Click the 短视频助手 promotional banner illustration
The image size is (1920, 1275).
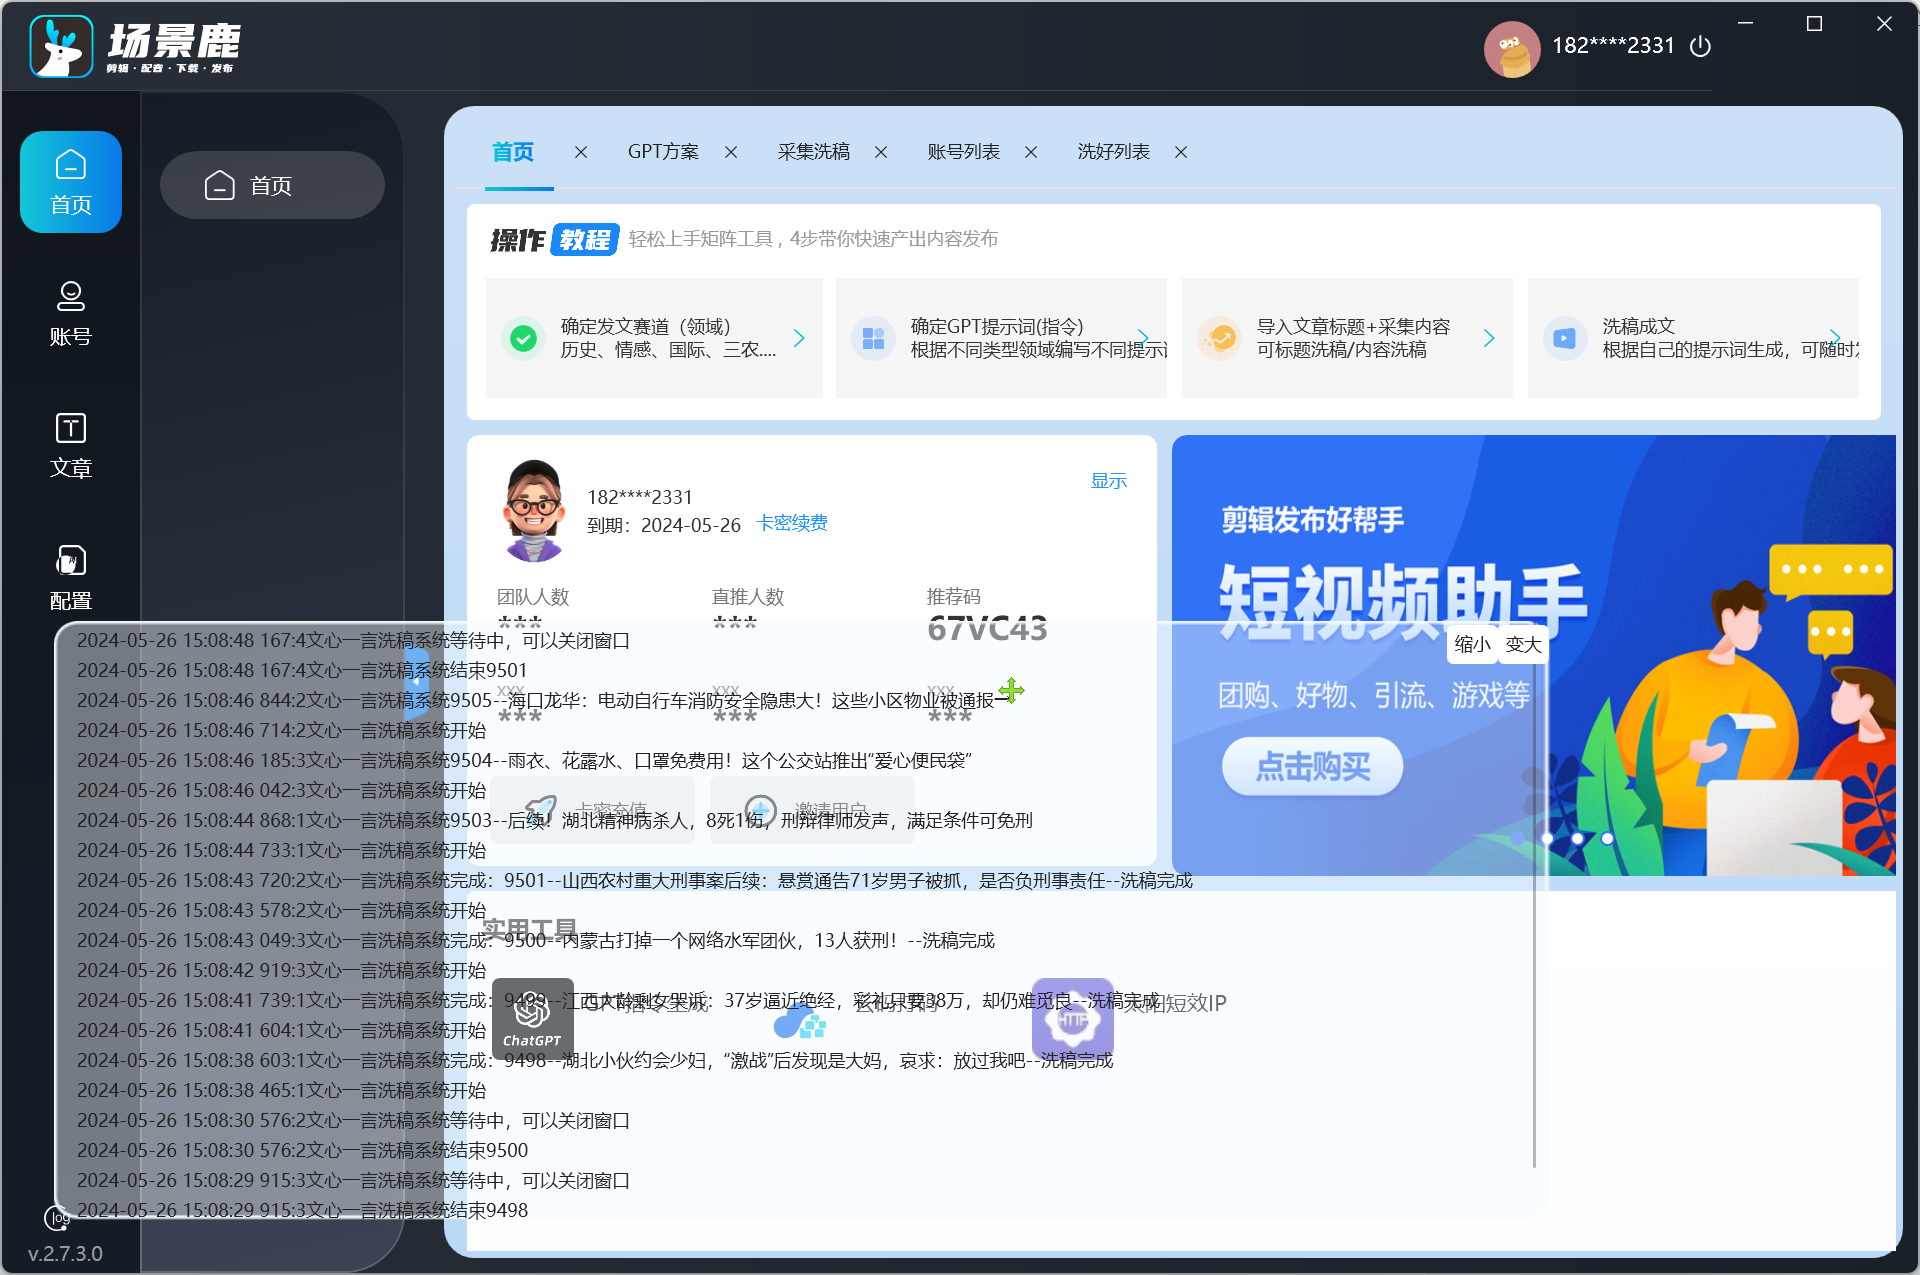1534,655
